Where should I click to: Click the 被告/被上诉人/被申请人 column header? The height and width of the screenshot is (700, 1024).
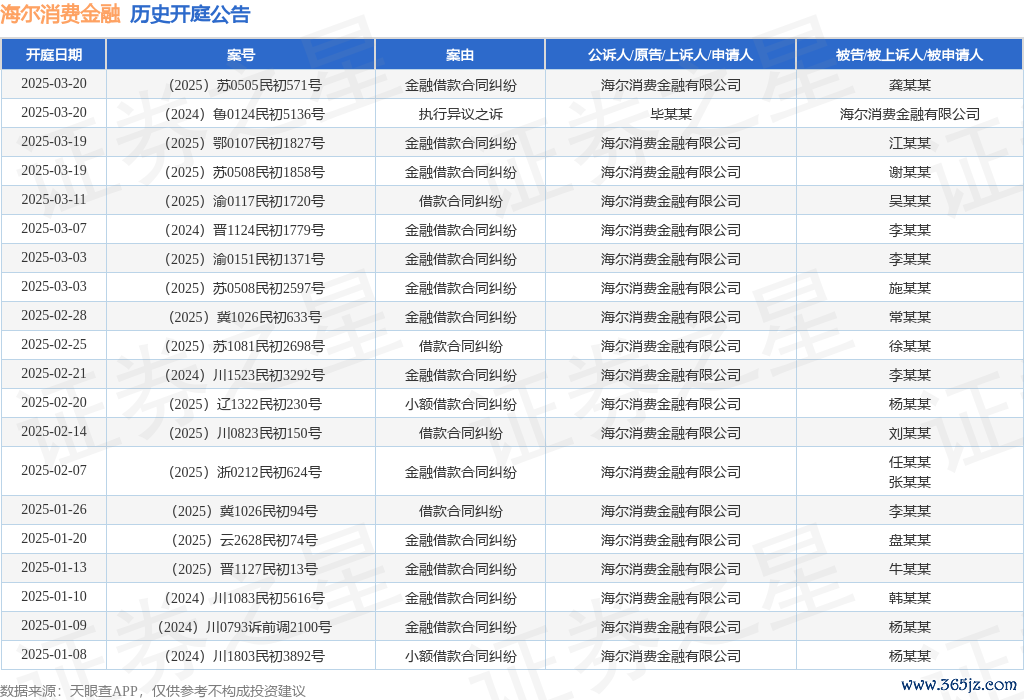tap(909, 55)
